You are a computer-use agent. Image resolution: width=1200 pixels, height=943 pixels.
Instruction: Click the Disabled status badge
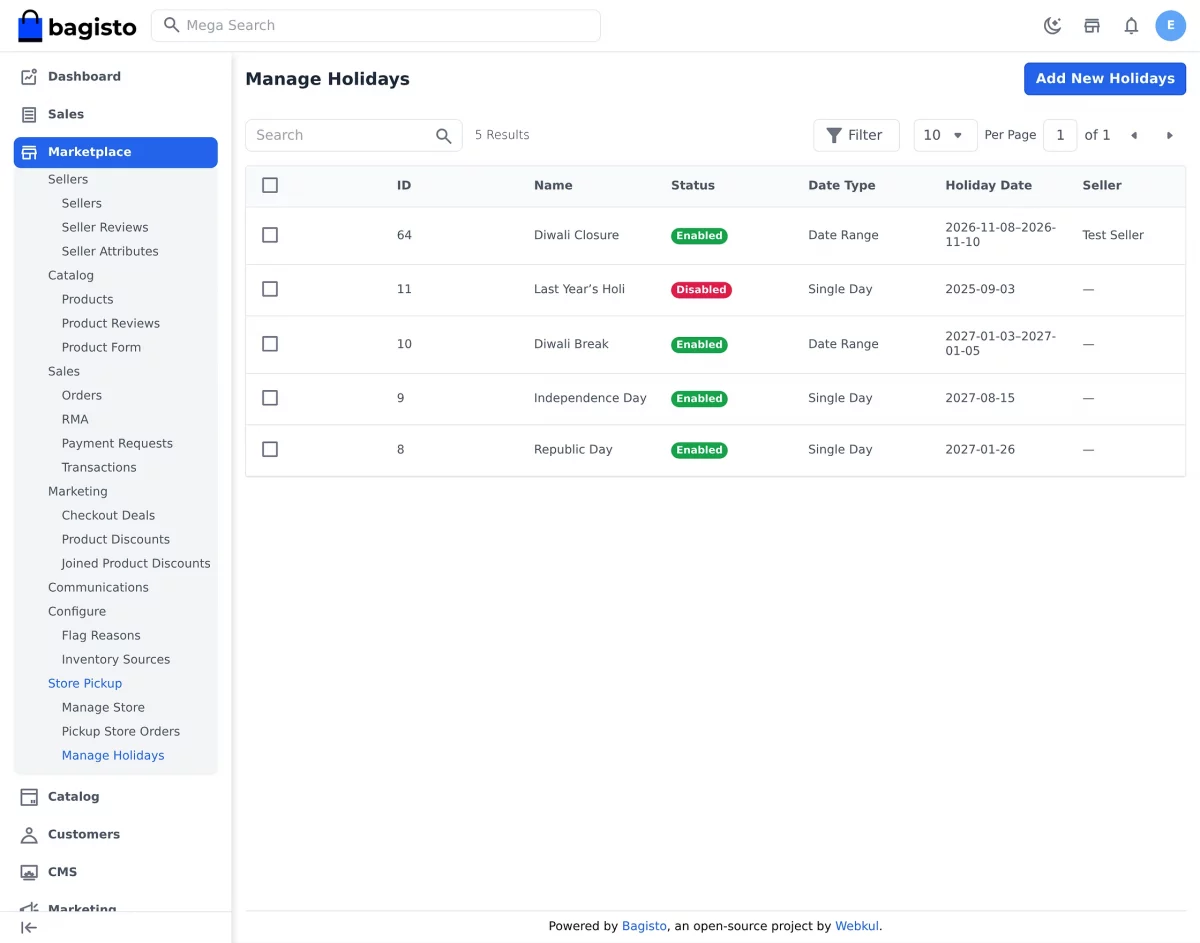[x=701, y=290]
